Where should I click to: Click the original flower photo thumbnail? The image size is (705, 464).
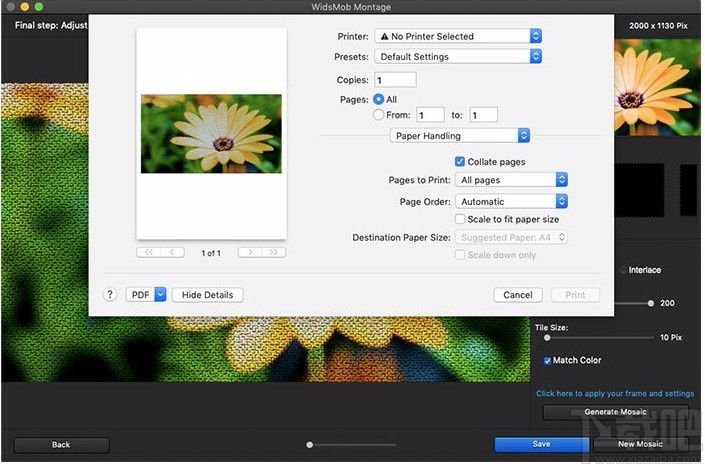(x=657, y=88)
